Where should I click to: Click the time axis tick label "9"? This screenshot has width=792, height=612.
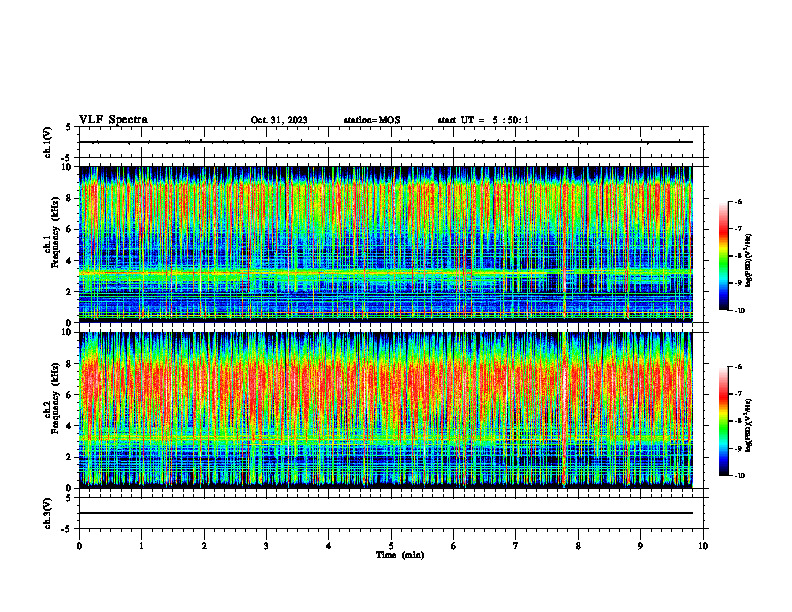click(640, 546)
